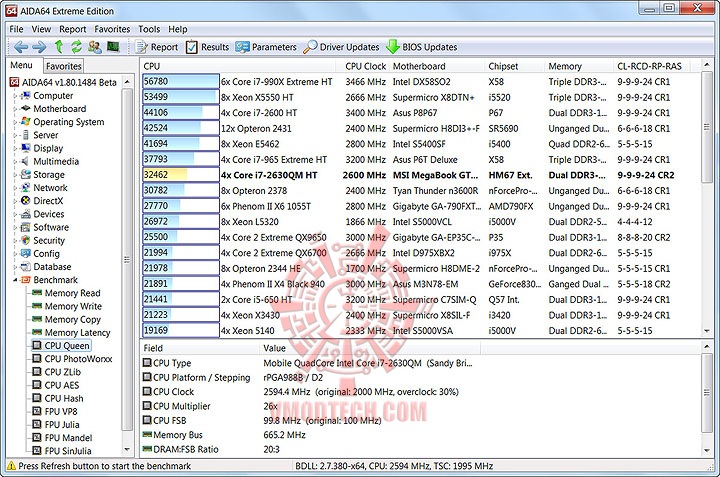
Task: Click the results list vertical scrollbar
Action: (x=707, y=198)
